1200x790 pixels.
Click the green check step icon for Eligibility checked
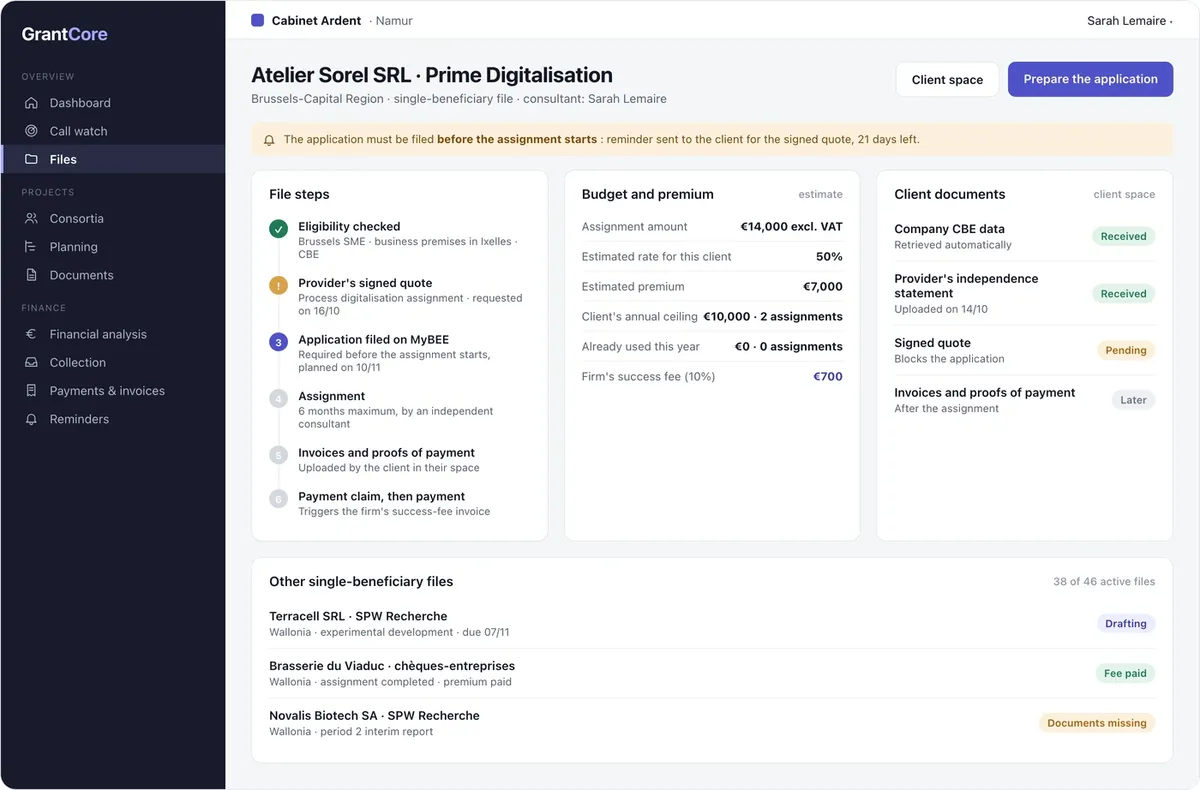point(279,229)
